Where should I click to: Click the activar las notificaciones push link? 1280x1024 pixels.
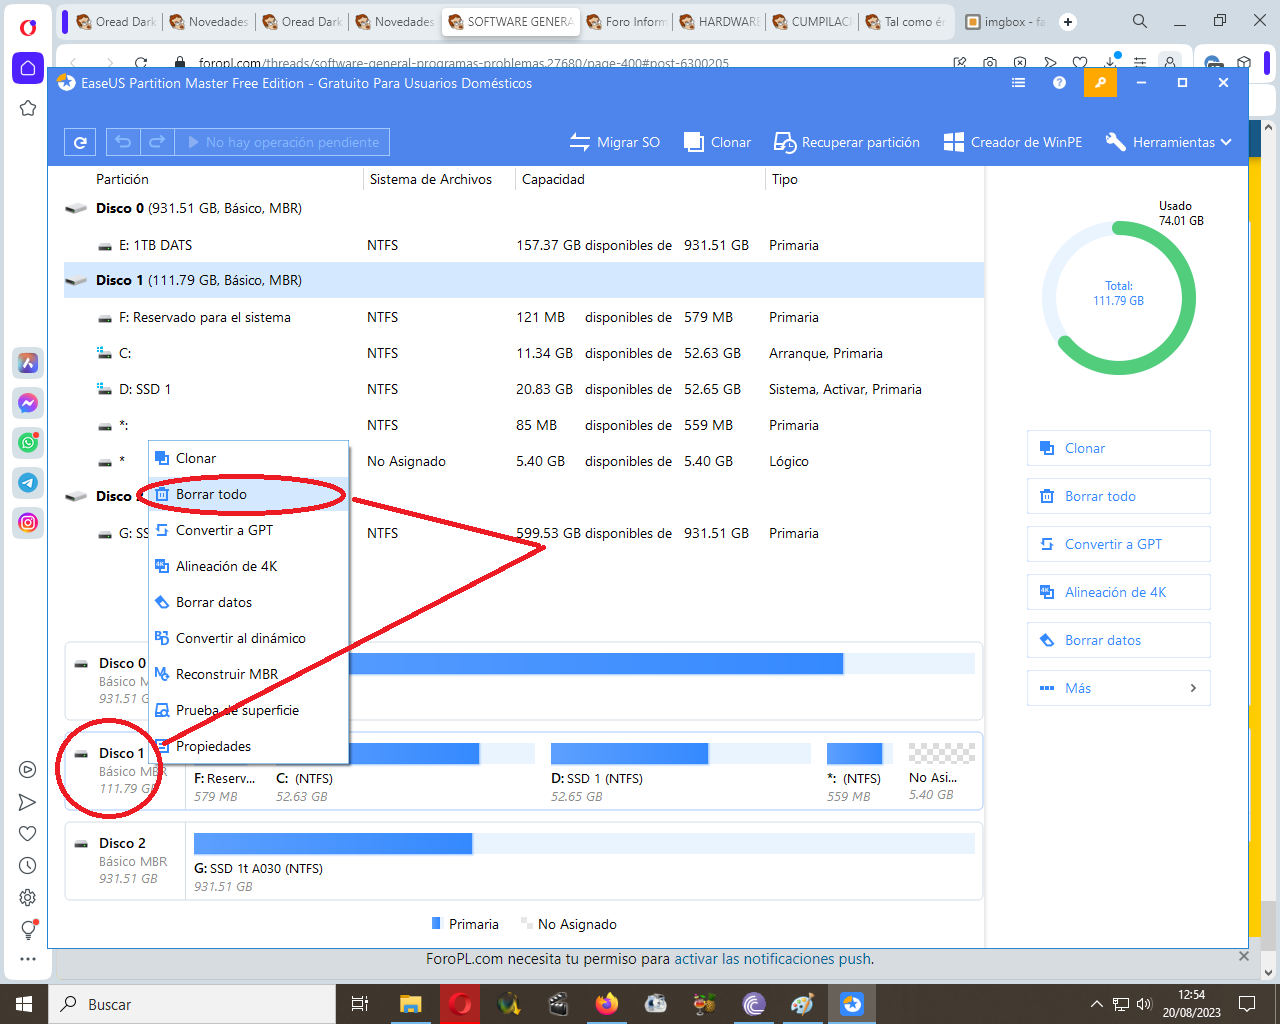[772, 959]
